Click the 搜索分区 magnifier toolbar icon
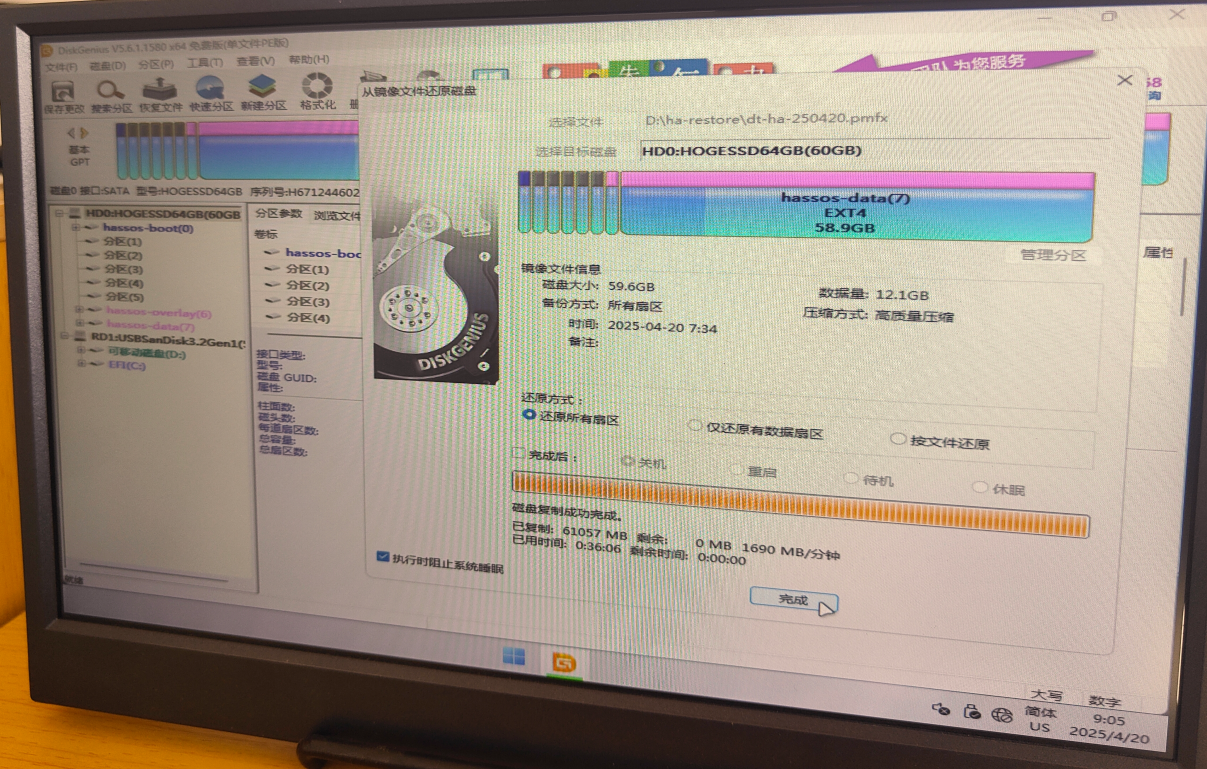The height and width of the screenshot is (769, 1207). pos(111,92)
